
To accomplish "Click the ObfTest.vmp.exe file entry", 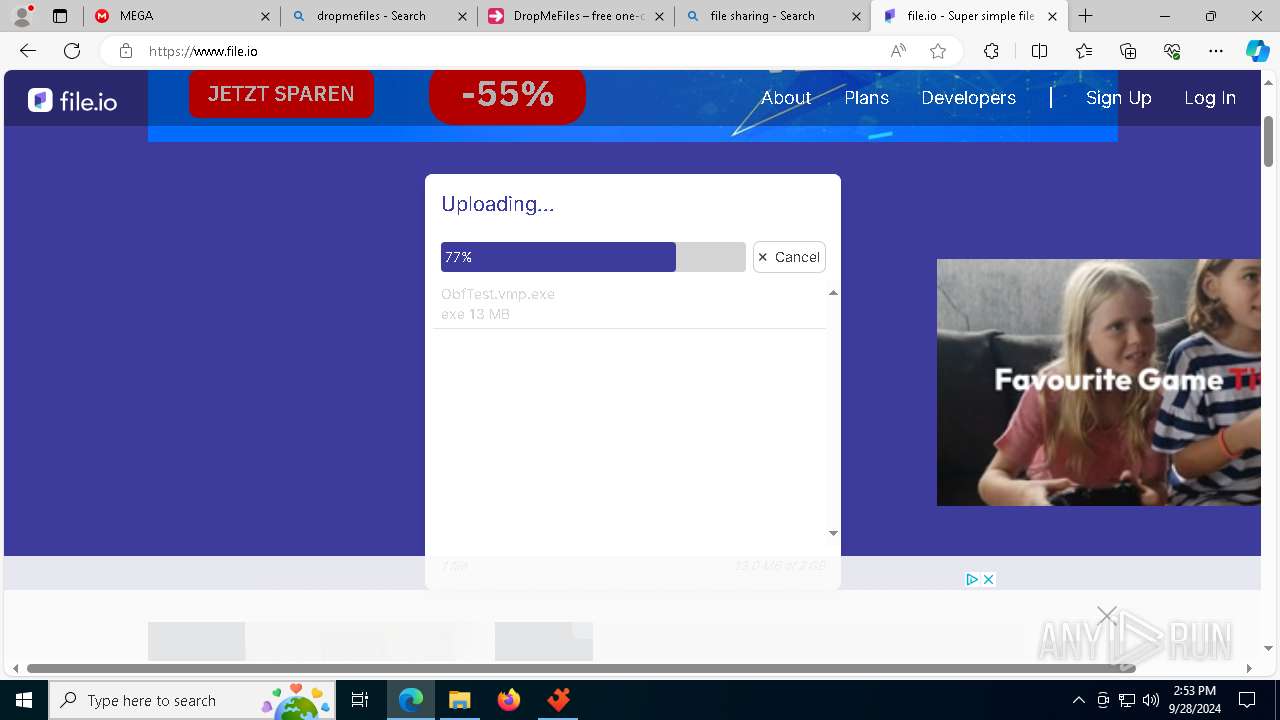I will (x=630, y=304).
